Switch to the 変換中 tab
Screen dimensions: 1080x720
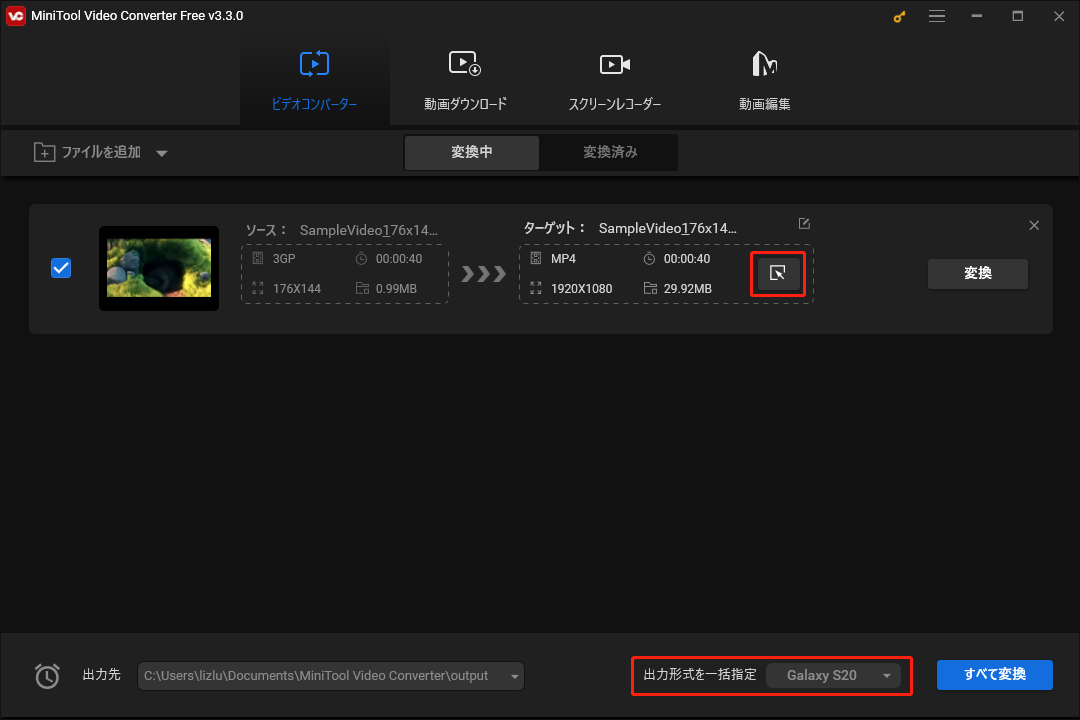pos(471,152)
